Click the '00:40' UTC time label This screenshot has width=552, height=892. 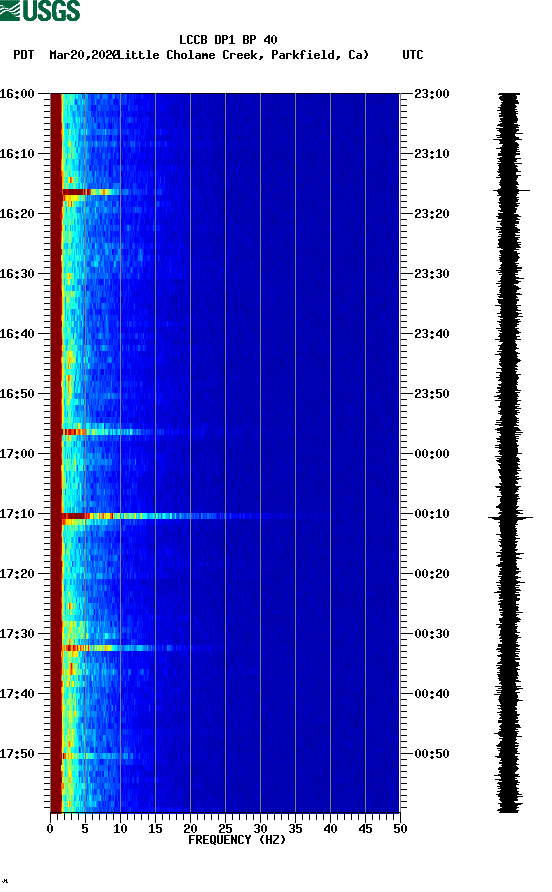tap(432, 694)
